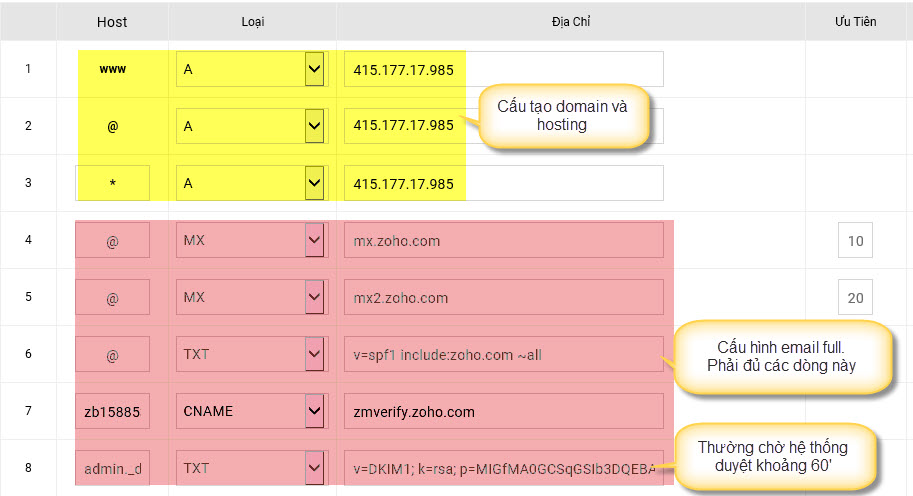Click the priority field showing 20
The image size is (913, 496).
(x=855, y=298)
